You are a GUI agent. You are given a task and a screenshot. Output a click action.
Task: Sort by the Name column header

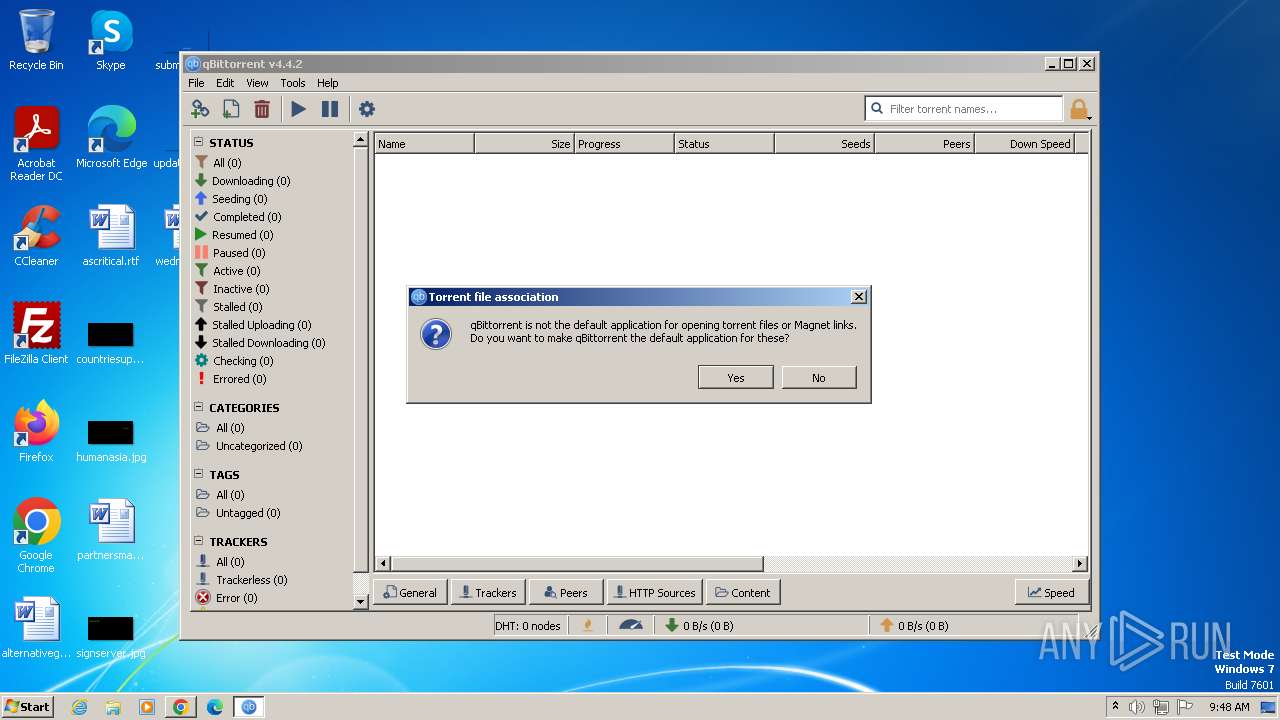pyautogui.click(x=424, y=144)
